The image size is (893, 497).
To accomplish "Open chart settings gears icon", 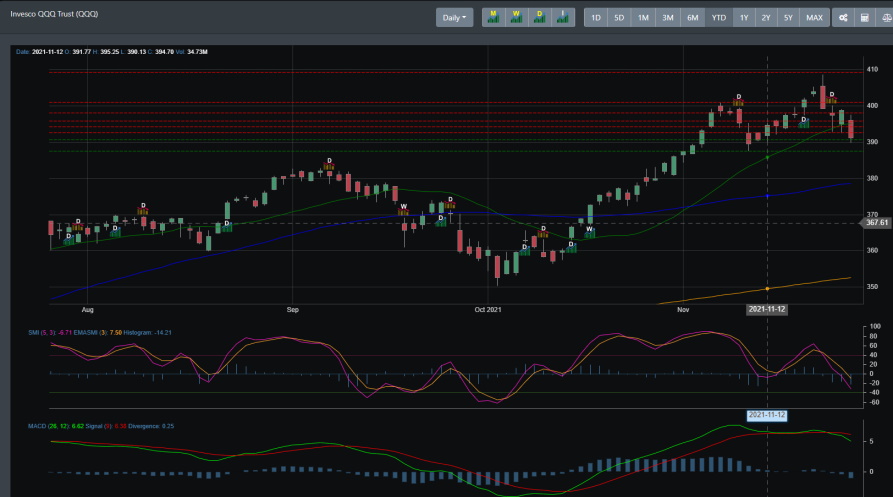I will click(x=843, y=18).
